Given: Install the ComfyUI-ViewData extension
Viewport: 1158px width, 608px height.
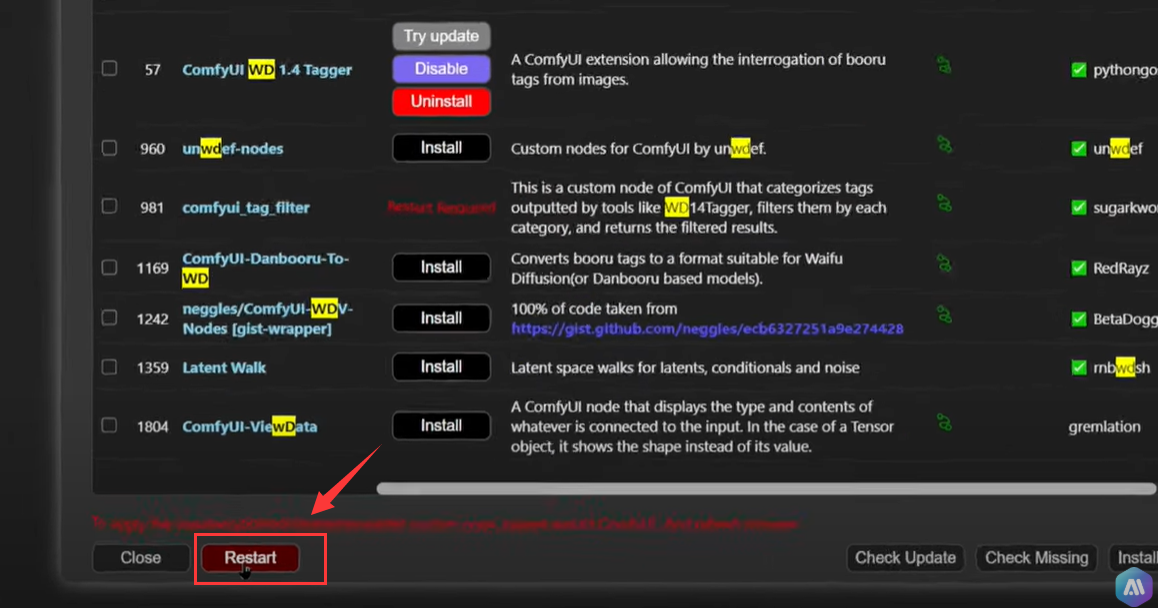Looking at the screenshot, I should [441, 426].
